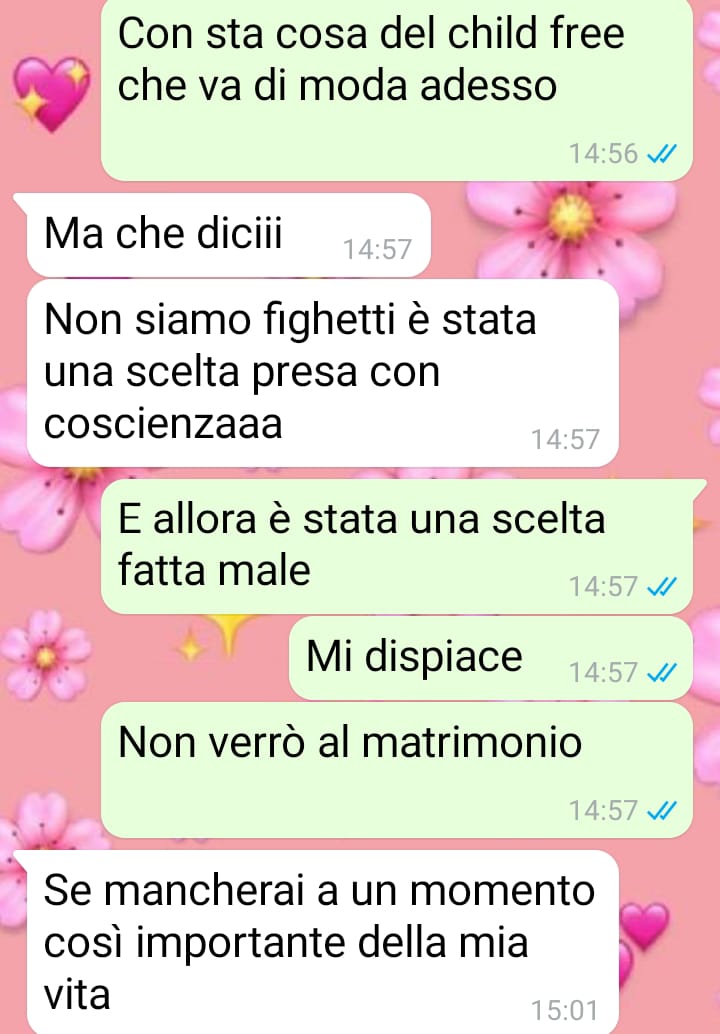Tap the 14:57 timestamp on 'Ma che diciii'
720x1034 pixels.
click(x=377, y=249)
